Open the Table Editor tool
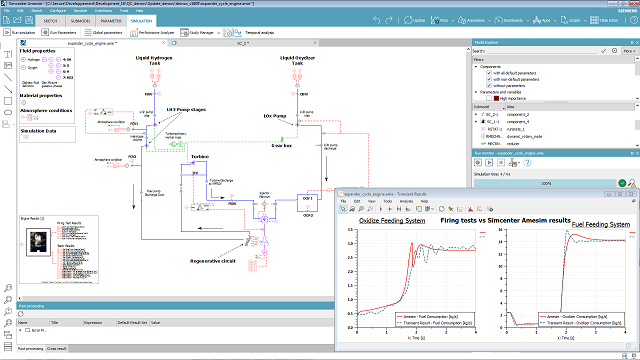This screenshot has width=640, height=360. pos(604,20)
